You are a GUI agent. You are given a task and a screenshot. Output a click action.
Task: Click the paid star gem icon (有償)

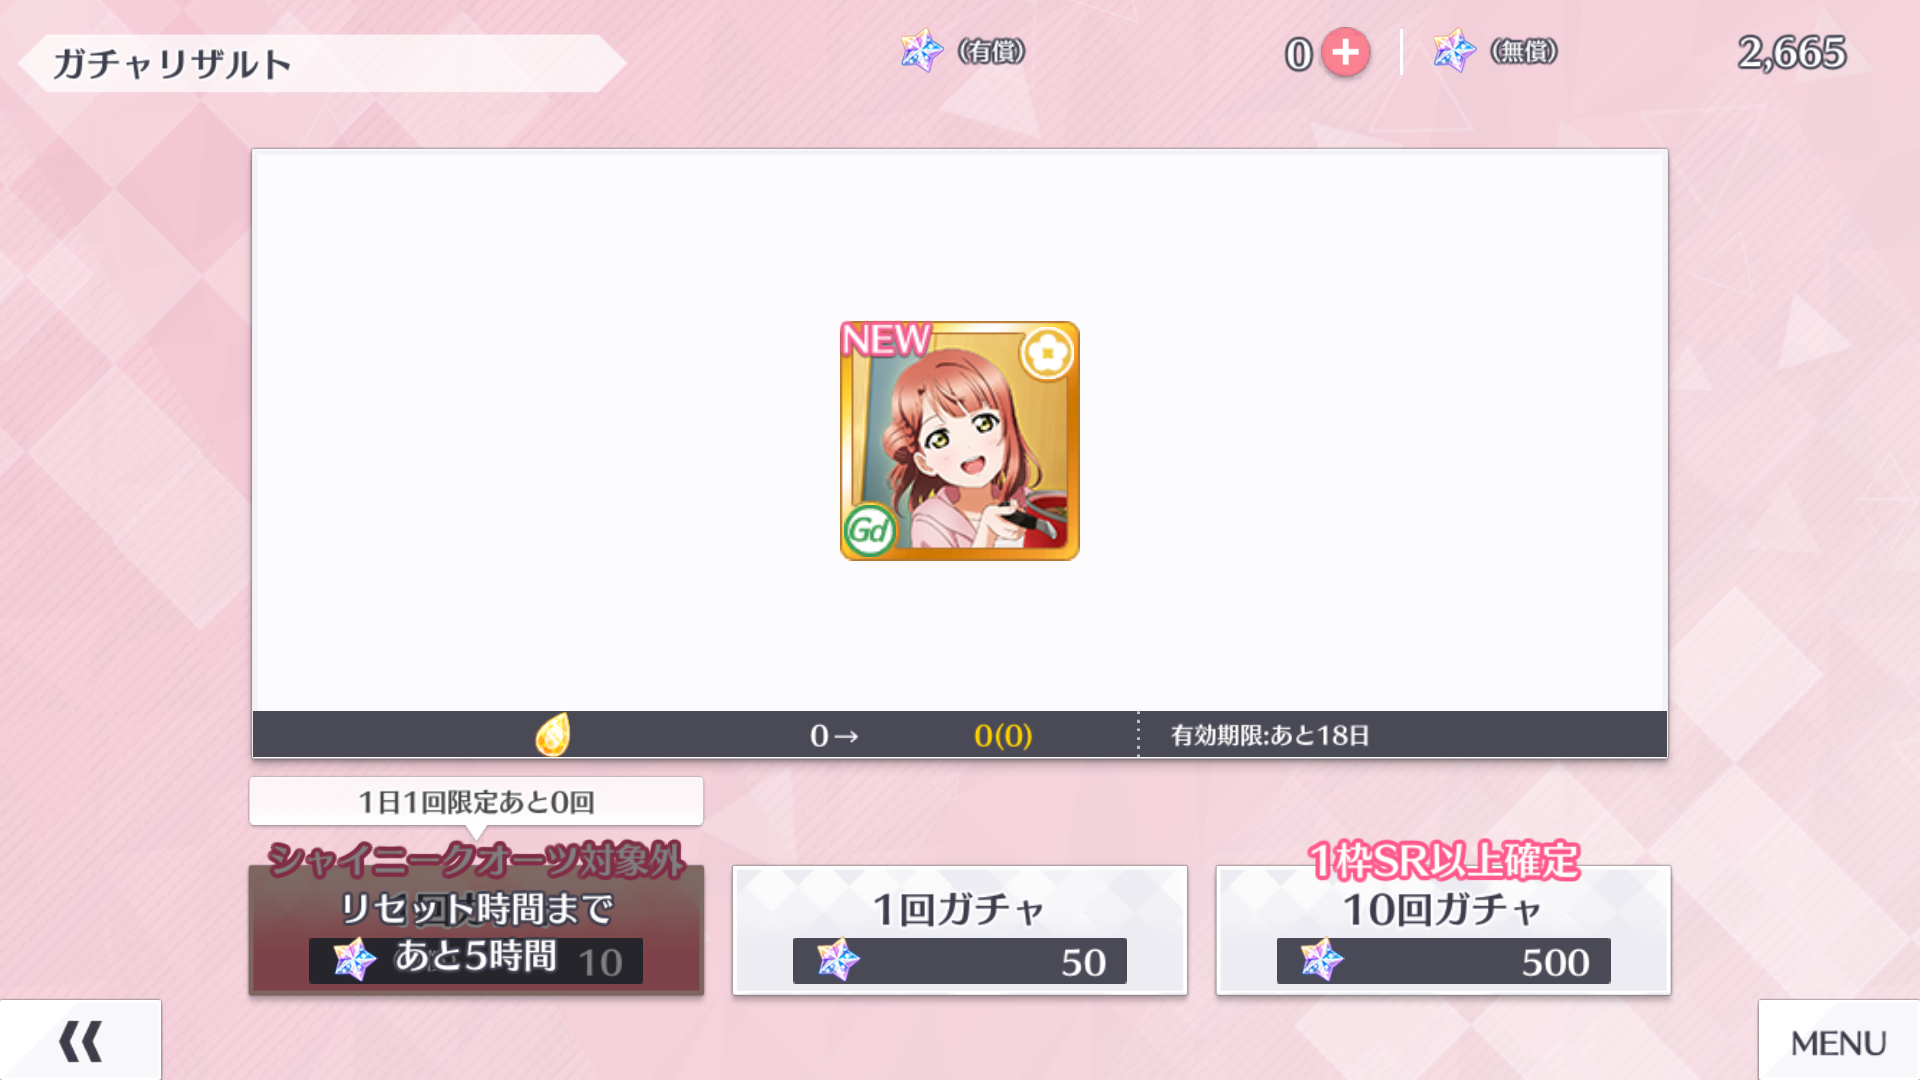click(x=921, y=51)
